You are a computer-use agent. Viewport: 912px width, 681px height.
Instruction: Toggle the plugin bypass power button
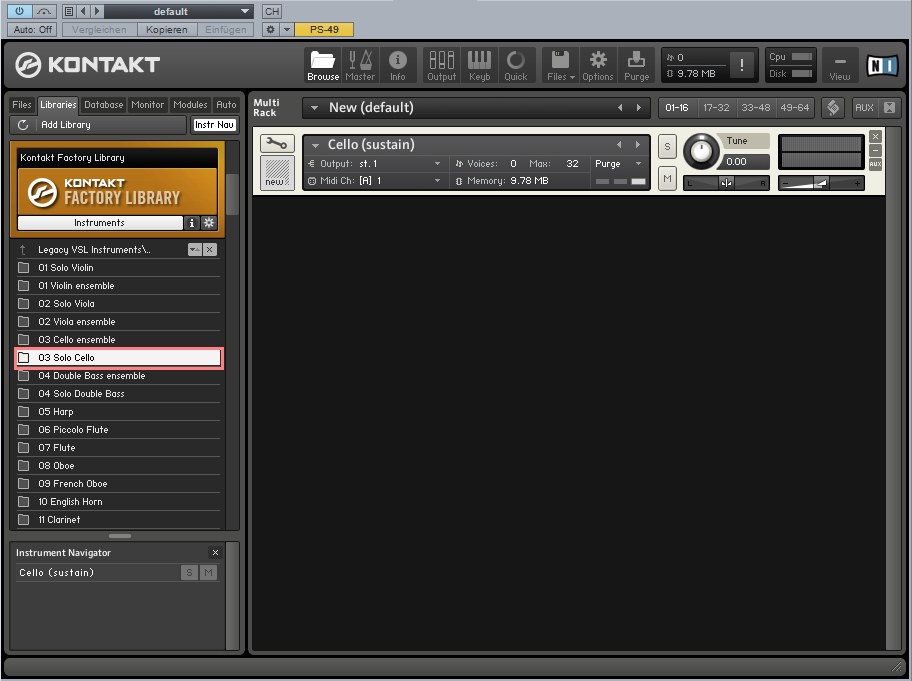pos(19,11)
